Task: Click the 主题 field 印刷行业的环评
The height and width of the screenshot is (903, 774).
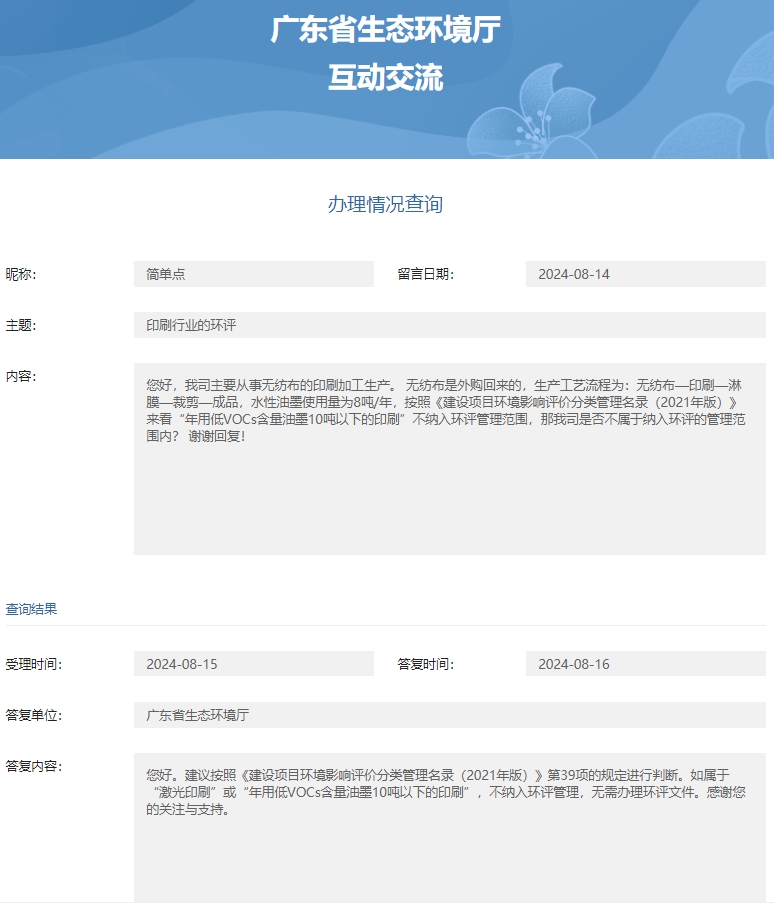Action: click(x=450, y=325)
